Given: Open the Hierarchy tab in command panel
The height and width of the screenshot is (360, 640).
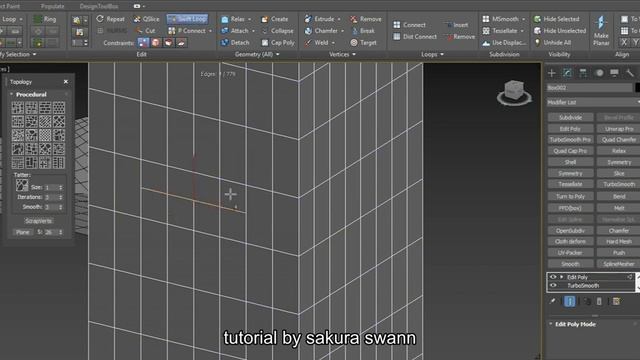Looking at the screenshot, I should pyautogui.click(x=583, y=73).
